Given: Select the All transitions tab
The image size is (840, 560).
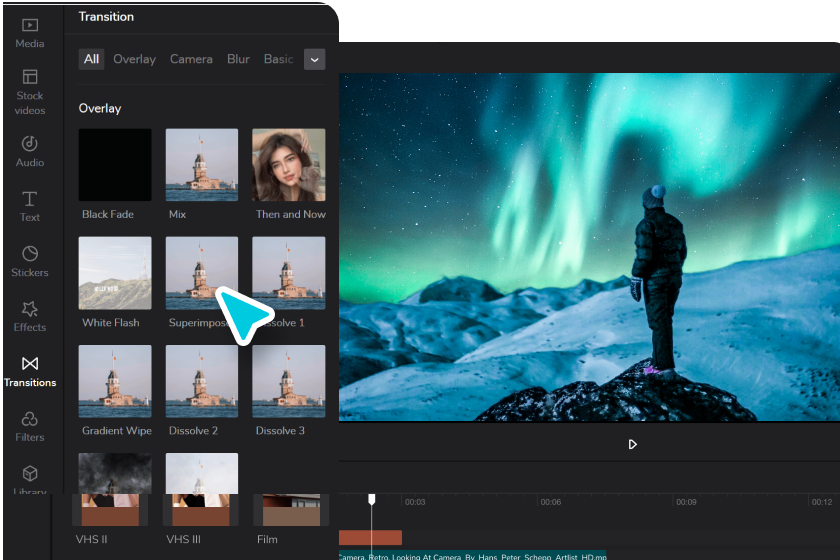Looking at the screenshot, I should pos(91,59).
